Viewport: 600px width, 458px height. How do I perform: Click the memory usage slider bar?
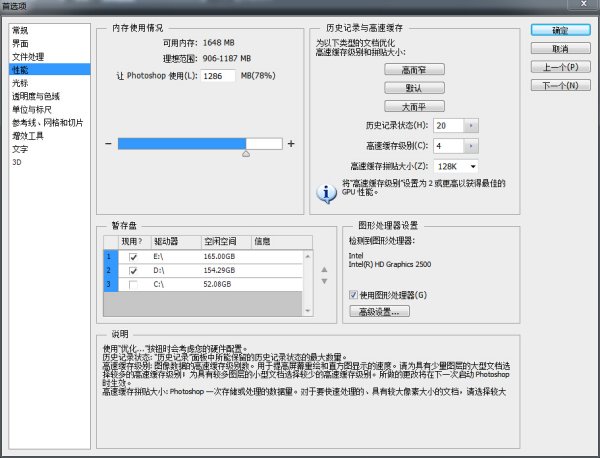pyautogui.click(x=200, y=144)
